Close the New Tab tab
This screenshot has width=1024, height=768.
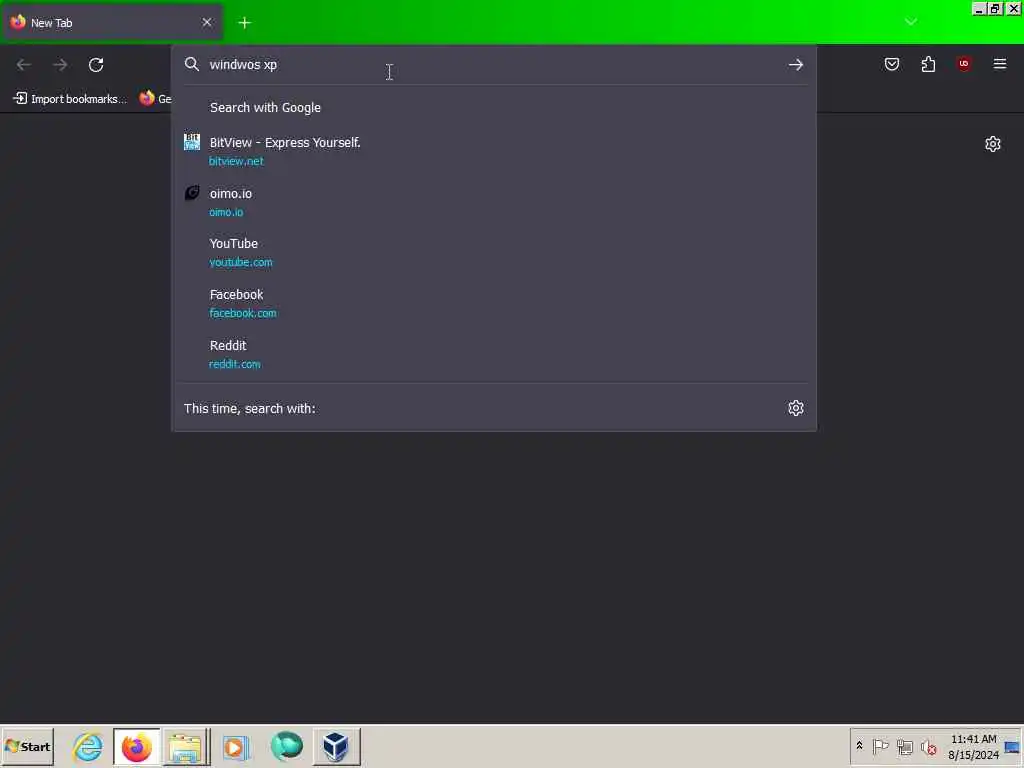point(206,22)
